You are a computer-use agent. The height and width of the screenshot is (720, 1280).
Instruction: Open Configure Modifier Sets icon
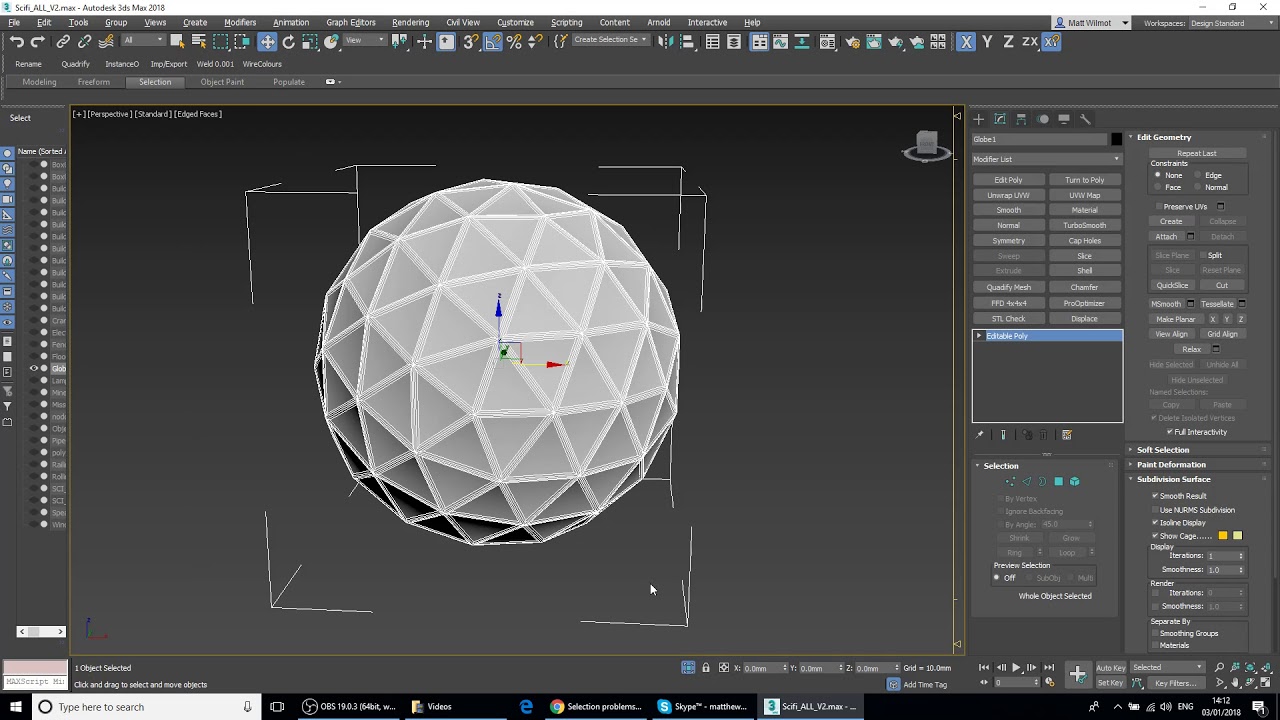(x=1067, y=435)
